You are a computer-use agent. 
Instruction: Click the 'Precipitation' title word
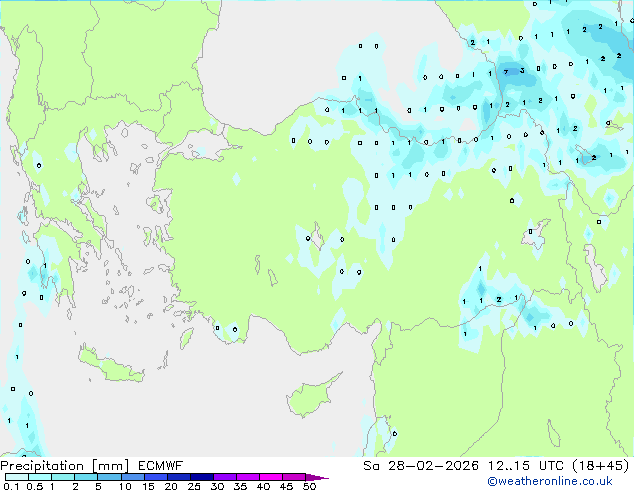[42, 466]
